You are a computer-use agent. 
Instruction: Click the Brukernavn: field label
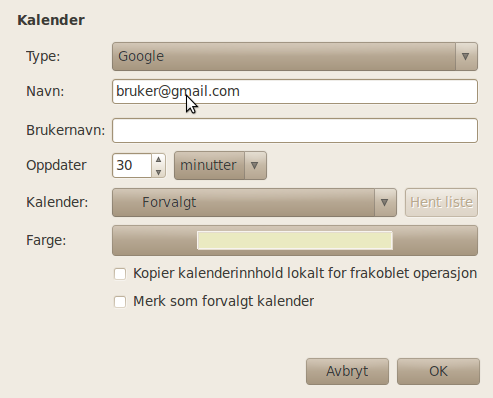[66, 130]
